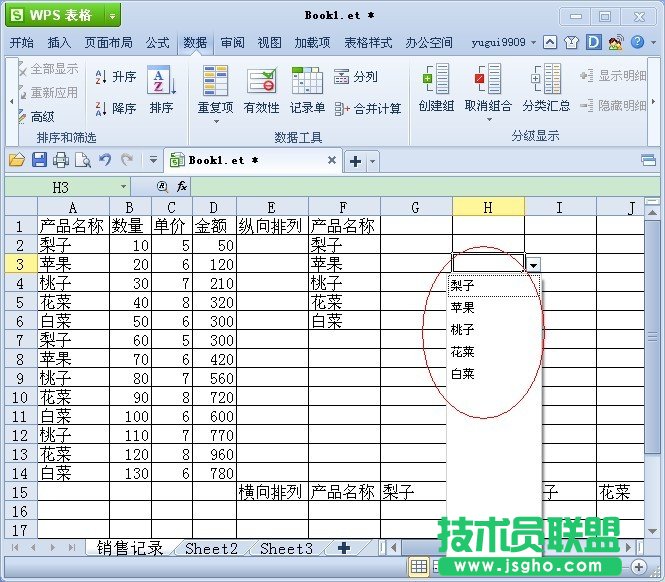This screenshot has height=582, width=665.
Task: Click Hide Detail (隐藏明细) button
Action: (x=613, y=105)
